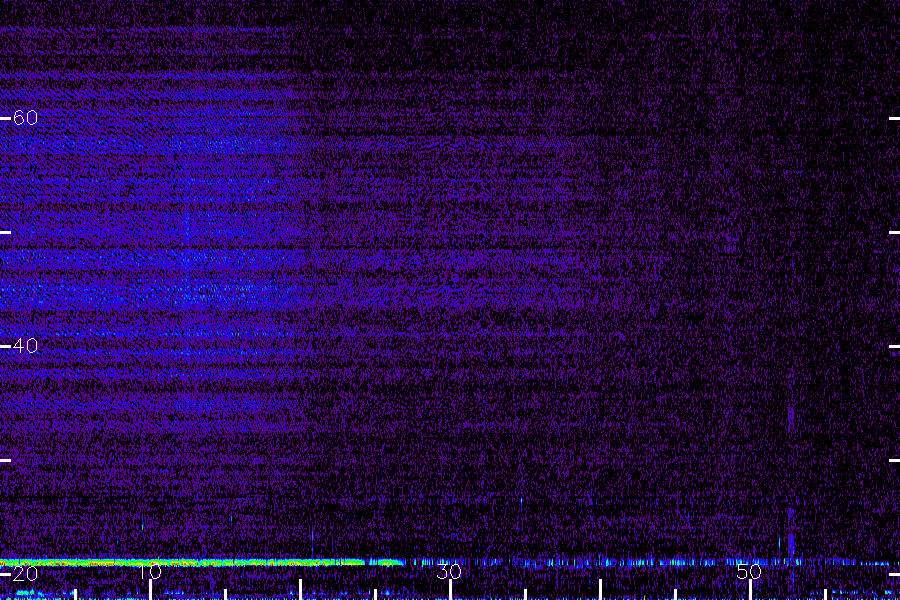Click the "60" label on the vertical axis
The image size is (900, 600).
[x=25, y=118]
